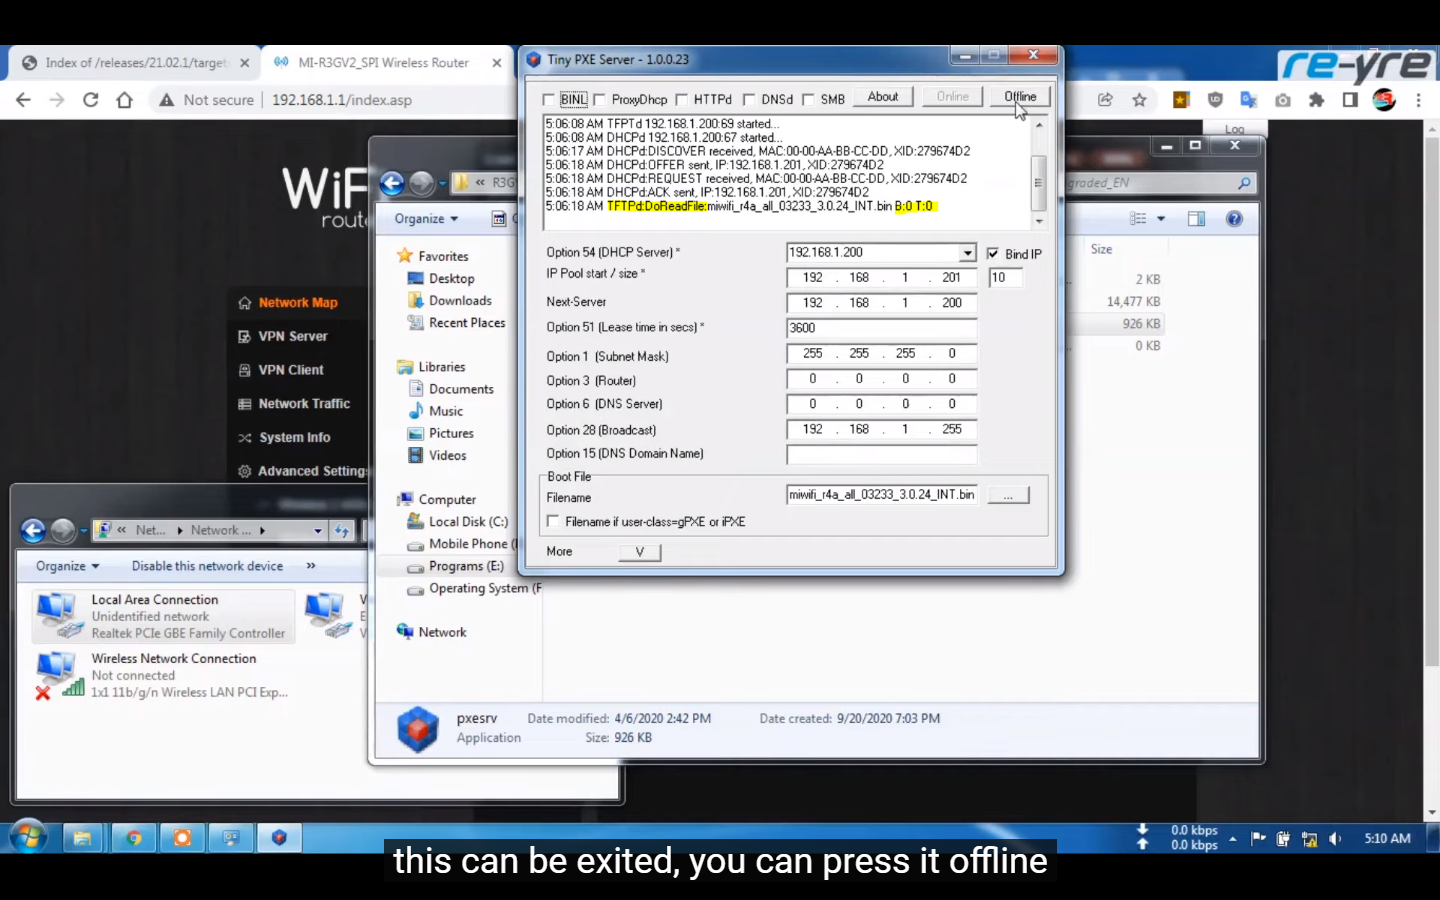Viewport: 1440px width, 900px height.
Task: Enable the ProxyDhcp checkbox
Action: (599, 100)
